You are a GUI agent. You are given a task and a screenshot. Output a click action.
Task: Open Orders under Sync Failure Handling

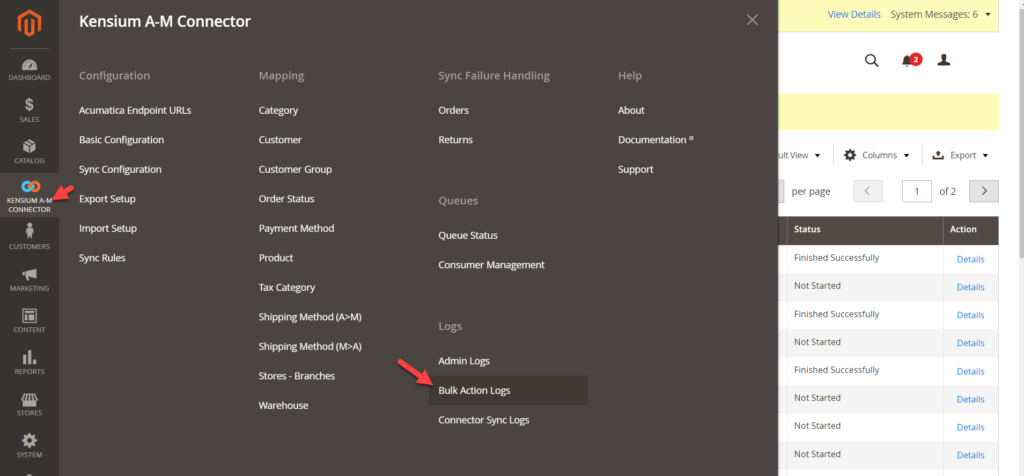point(453,110)
